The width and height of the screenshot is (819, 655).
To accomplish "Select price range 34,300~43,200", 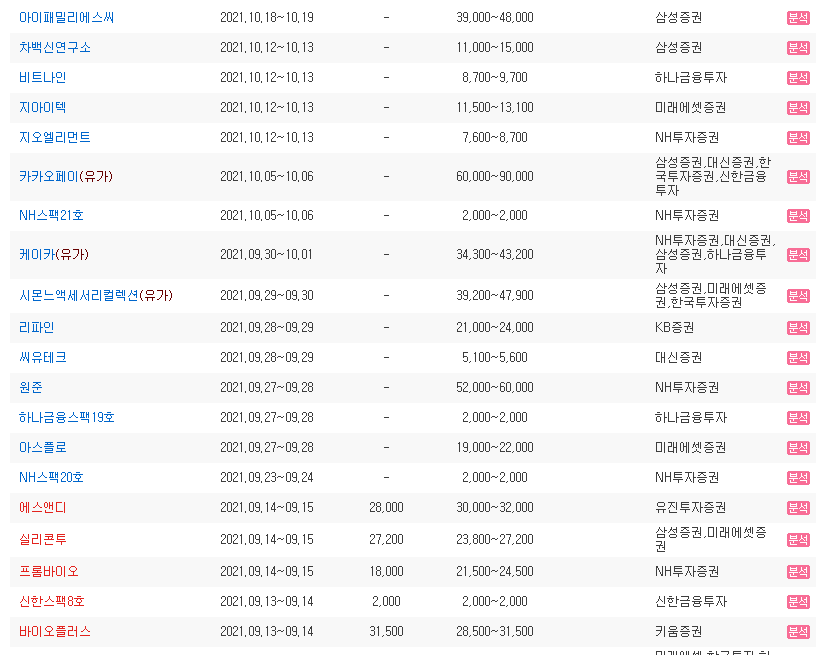I will (x=495, y=254).
